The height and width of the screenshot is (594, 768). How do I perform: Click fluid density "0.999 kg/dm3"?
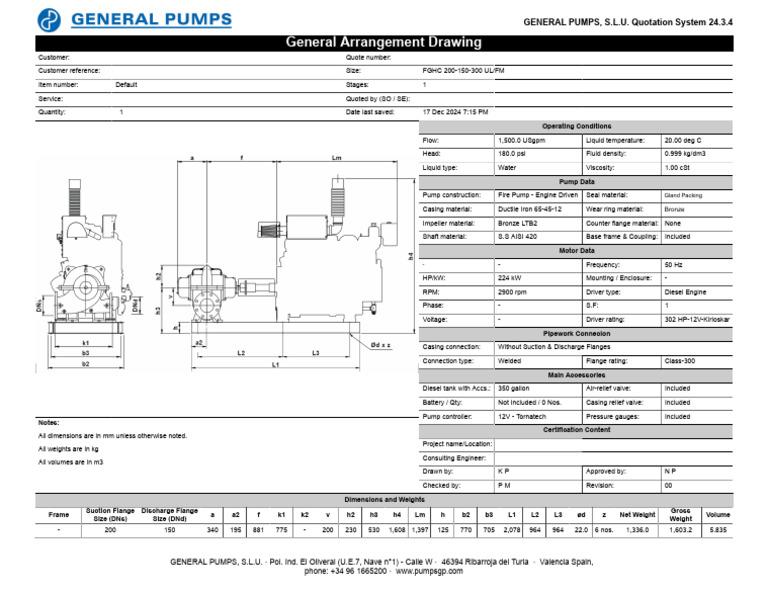[685, 154]
